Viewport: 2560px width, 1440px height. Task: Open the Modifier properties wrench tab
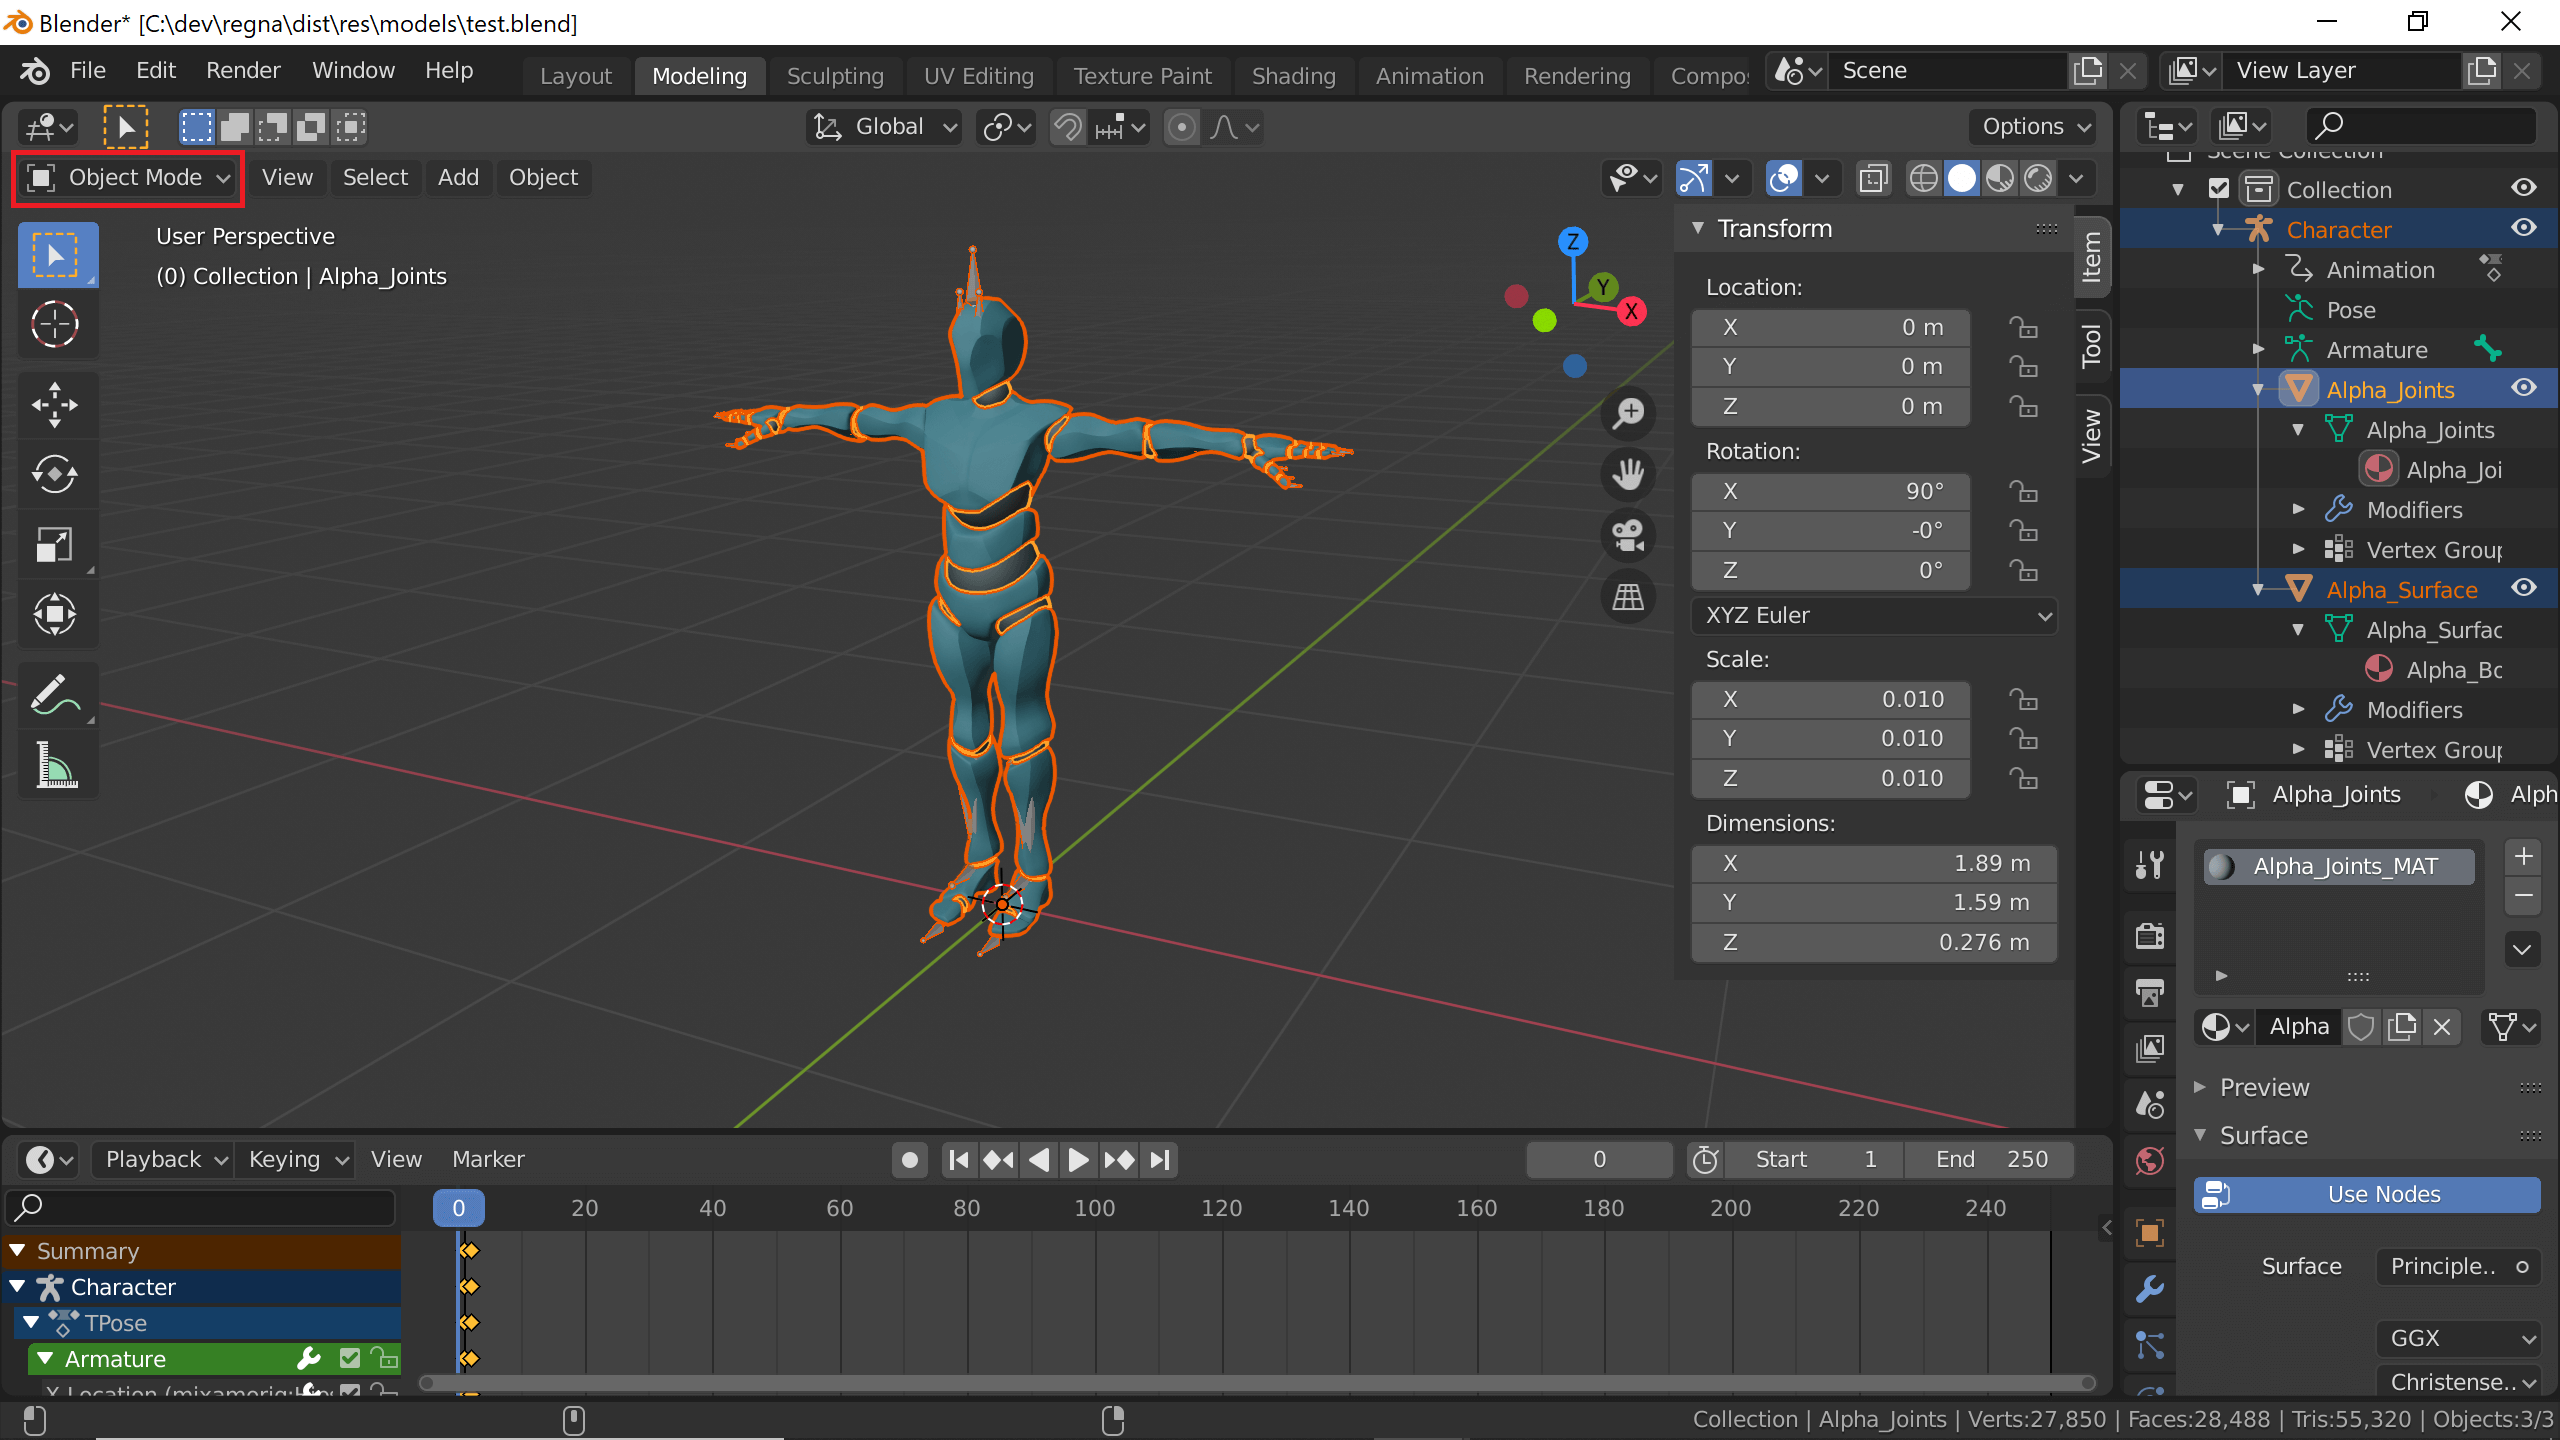point(2150,1288)
